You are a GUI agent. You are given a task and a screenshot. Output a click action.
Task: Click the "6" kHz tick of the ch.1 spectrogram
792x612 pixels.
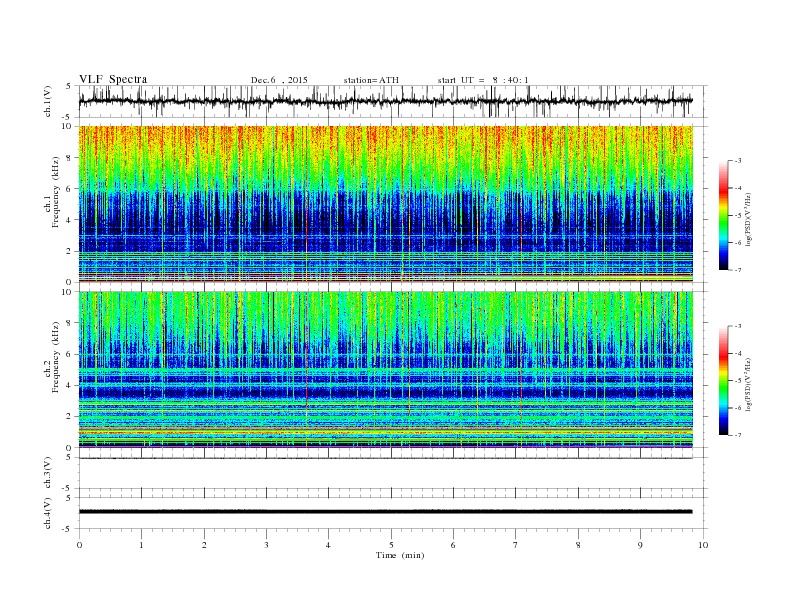click(x=70, y=189)
